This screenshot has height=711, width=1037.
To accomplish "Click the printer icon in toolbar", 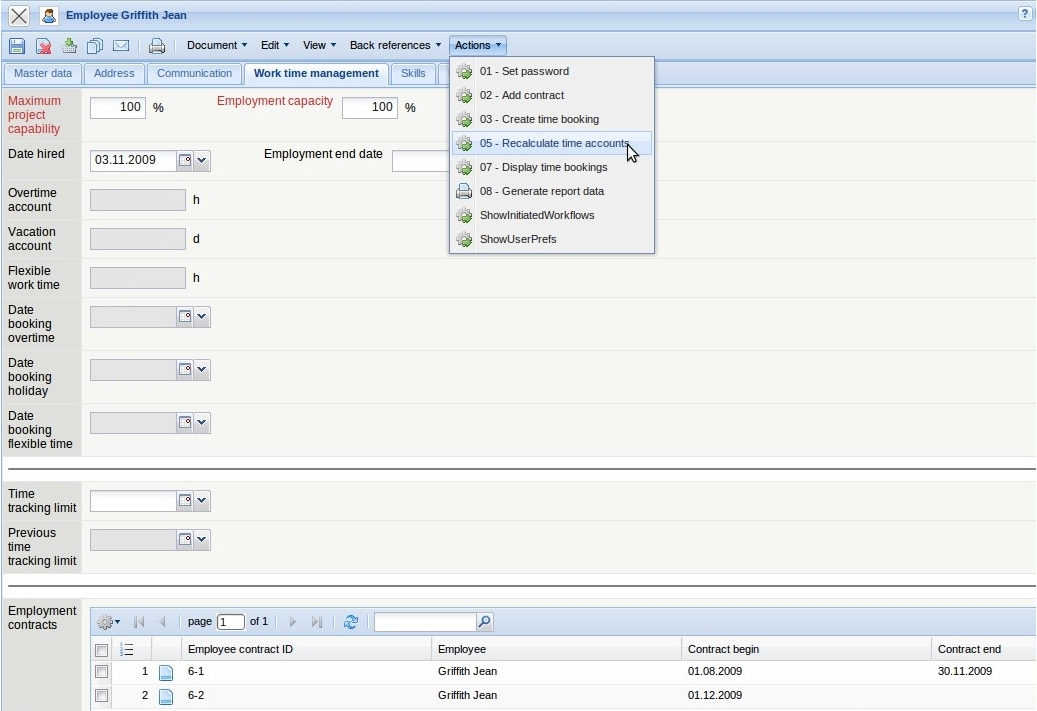I will pos(157,46).
